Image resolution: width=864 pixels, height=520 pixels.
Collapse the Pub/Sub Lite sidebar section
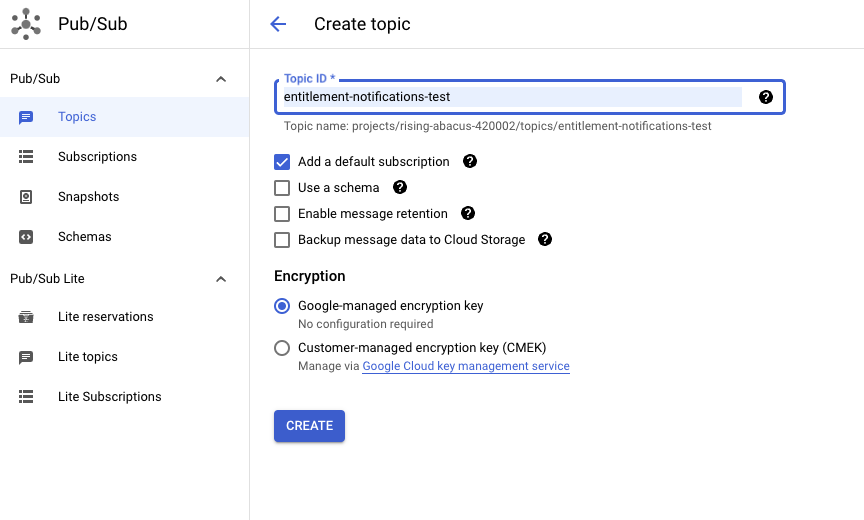(221, 279)
